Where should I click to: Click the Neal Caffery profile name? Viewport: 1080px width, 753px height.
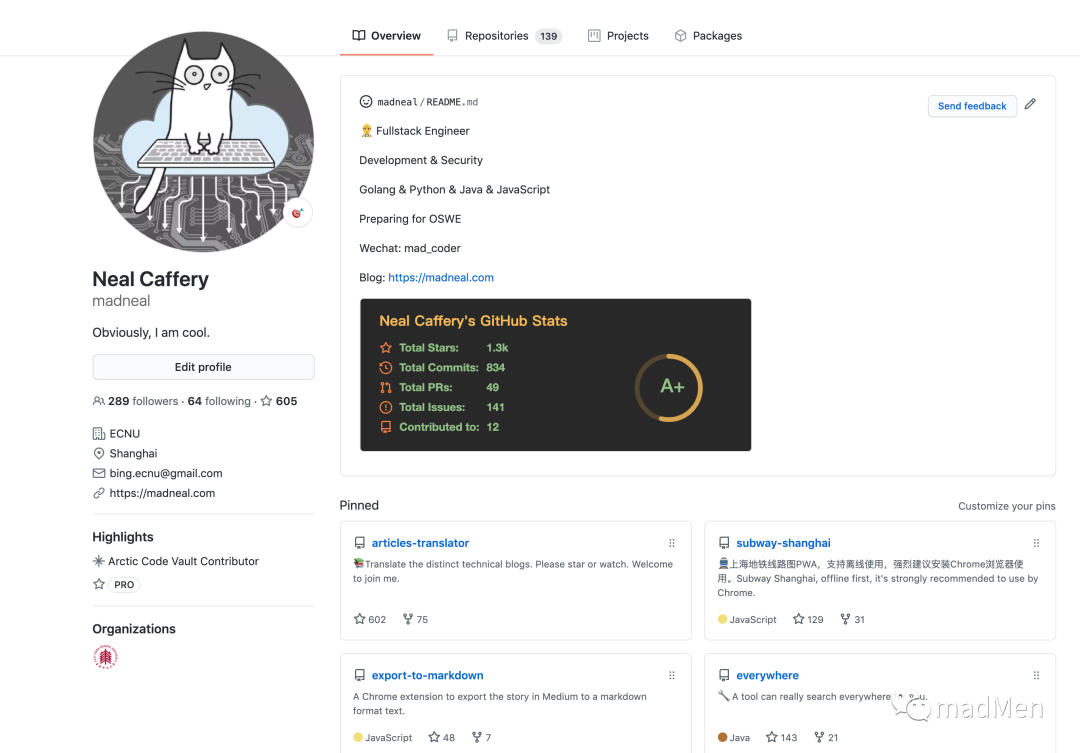click(150, 279)
